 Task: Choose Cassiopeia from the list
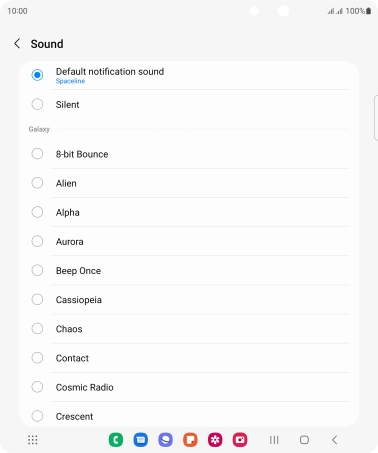tap(189, 300)
